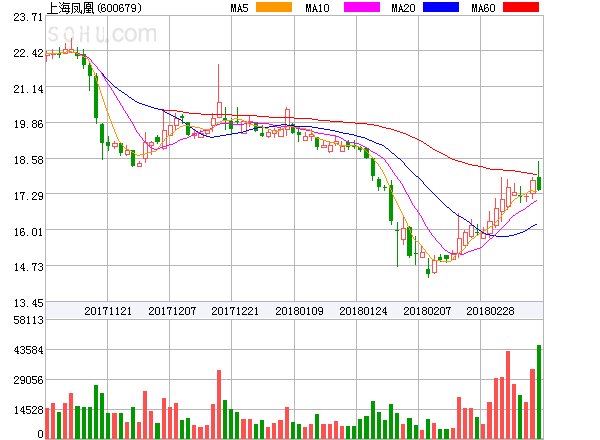Click the 14528 volume axis label

[x=28, y=410]
